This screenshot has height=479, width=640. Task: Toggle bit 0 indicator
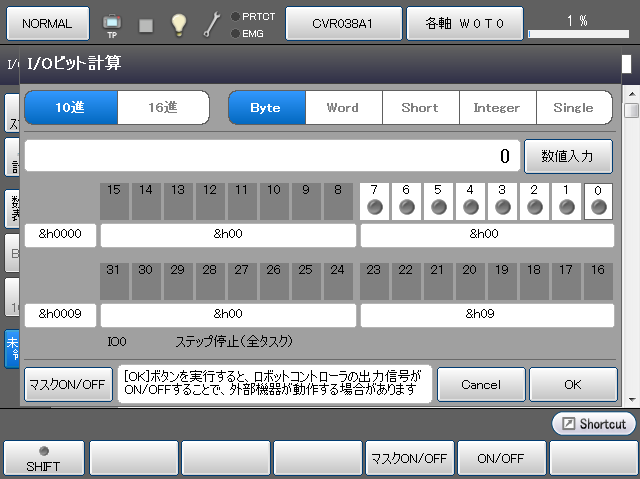tap(598, 207)
